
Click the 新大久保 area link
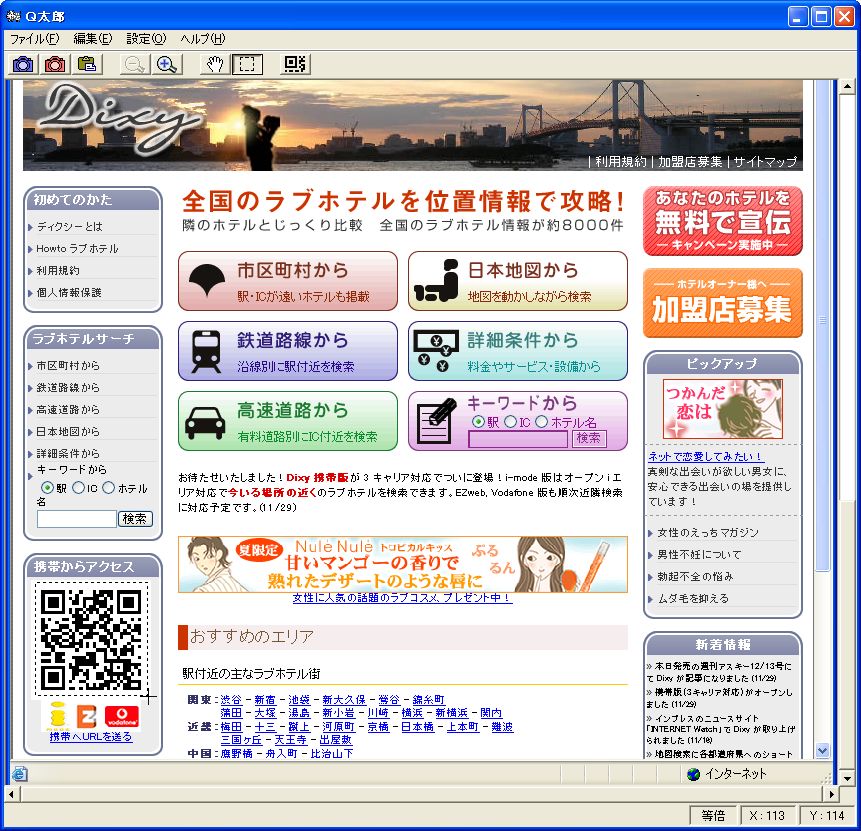coord(344,700)
